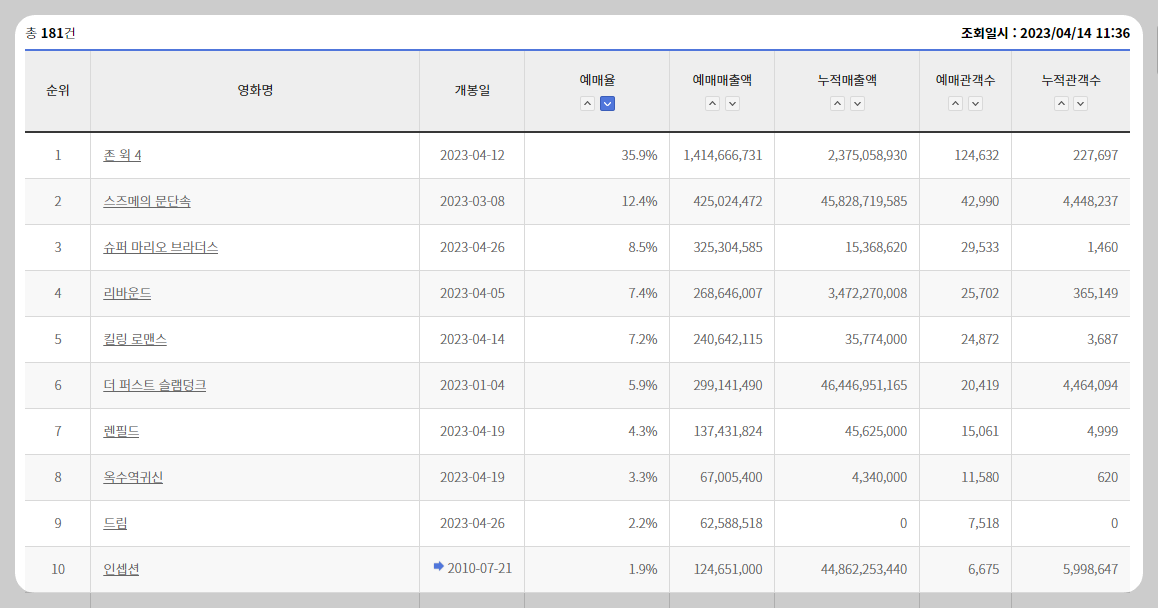Sort 예매관객수 column ascending
The width and height of the screenshot is (1158, 608).
[x=953, y=103]
